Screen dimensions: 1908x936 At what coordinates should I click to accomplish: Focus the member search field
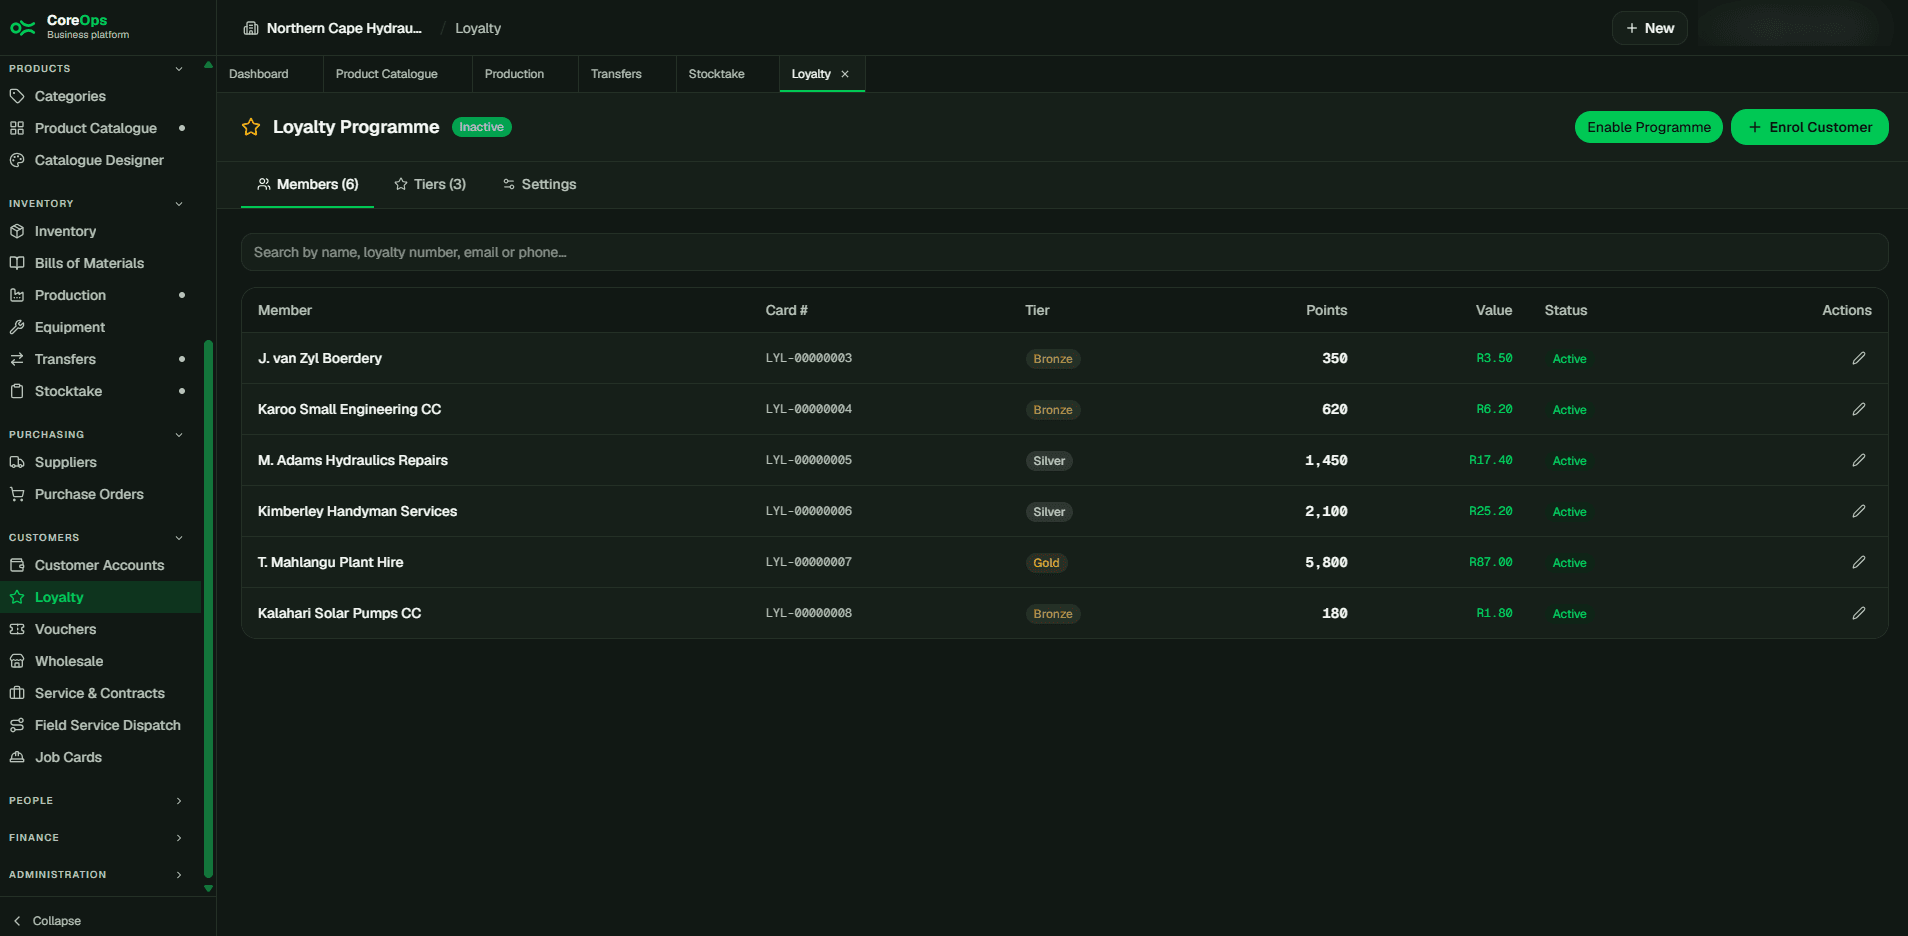1065,252
